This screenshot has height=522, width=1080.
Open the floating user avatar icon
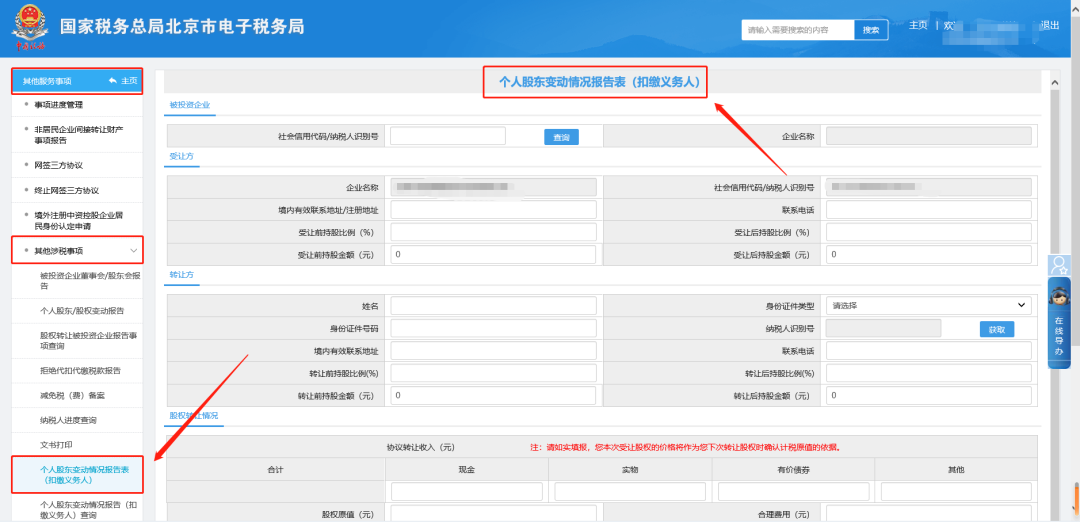(x=1059, y=265)
